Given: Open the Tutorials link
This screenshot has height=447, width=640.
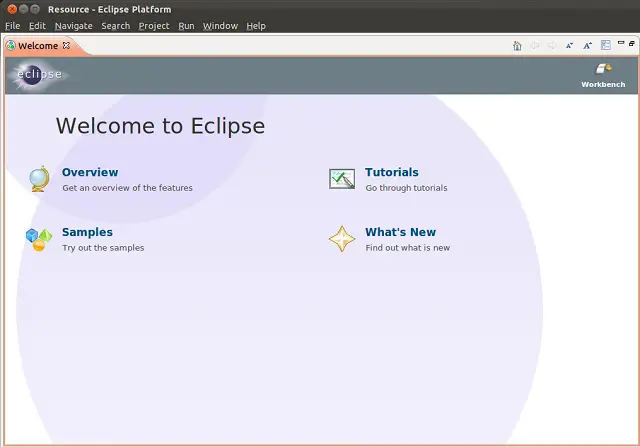Looking at the screenshot, I should click(x=392, y=172).
